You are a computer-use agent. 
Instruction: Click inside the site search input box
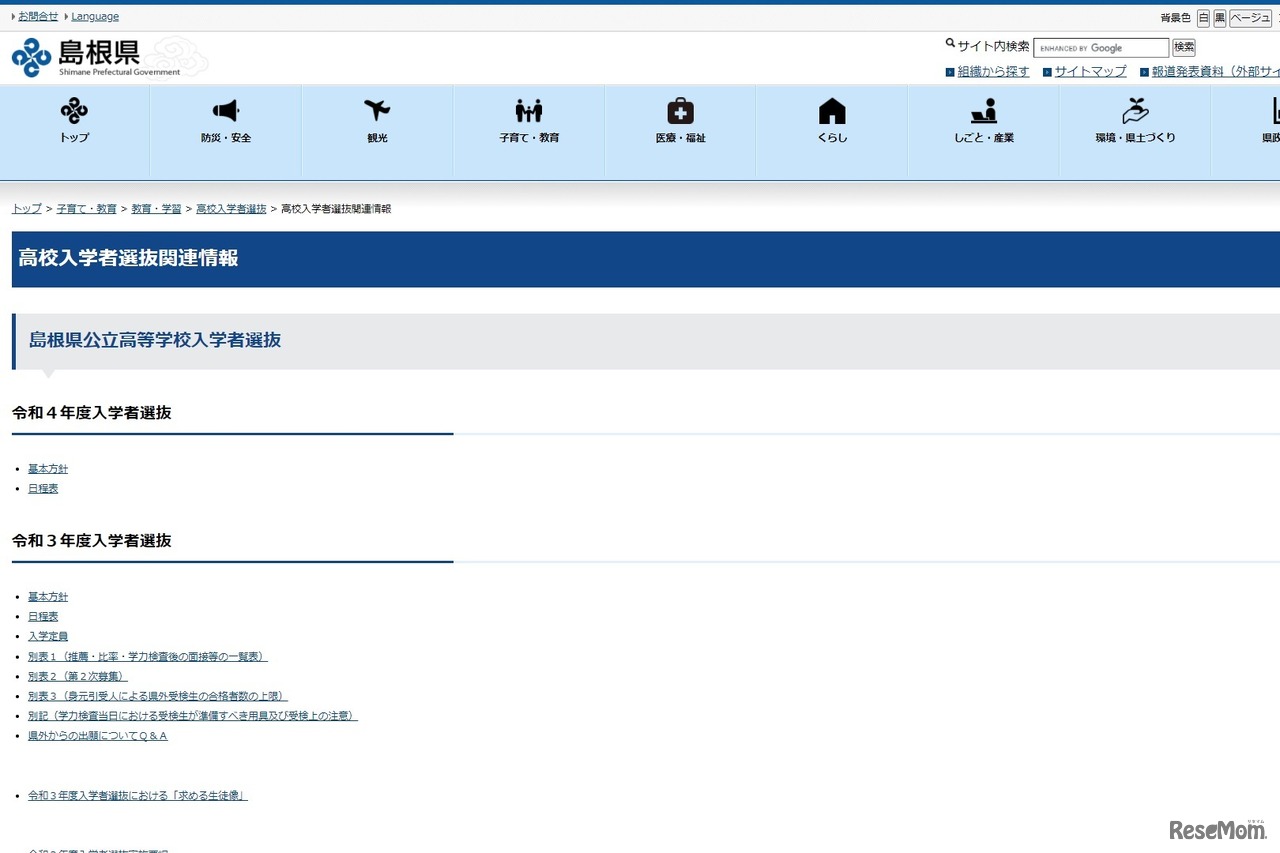point(1100,47)
